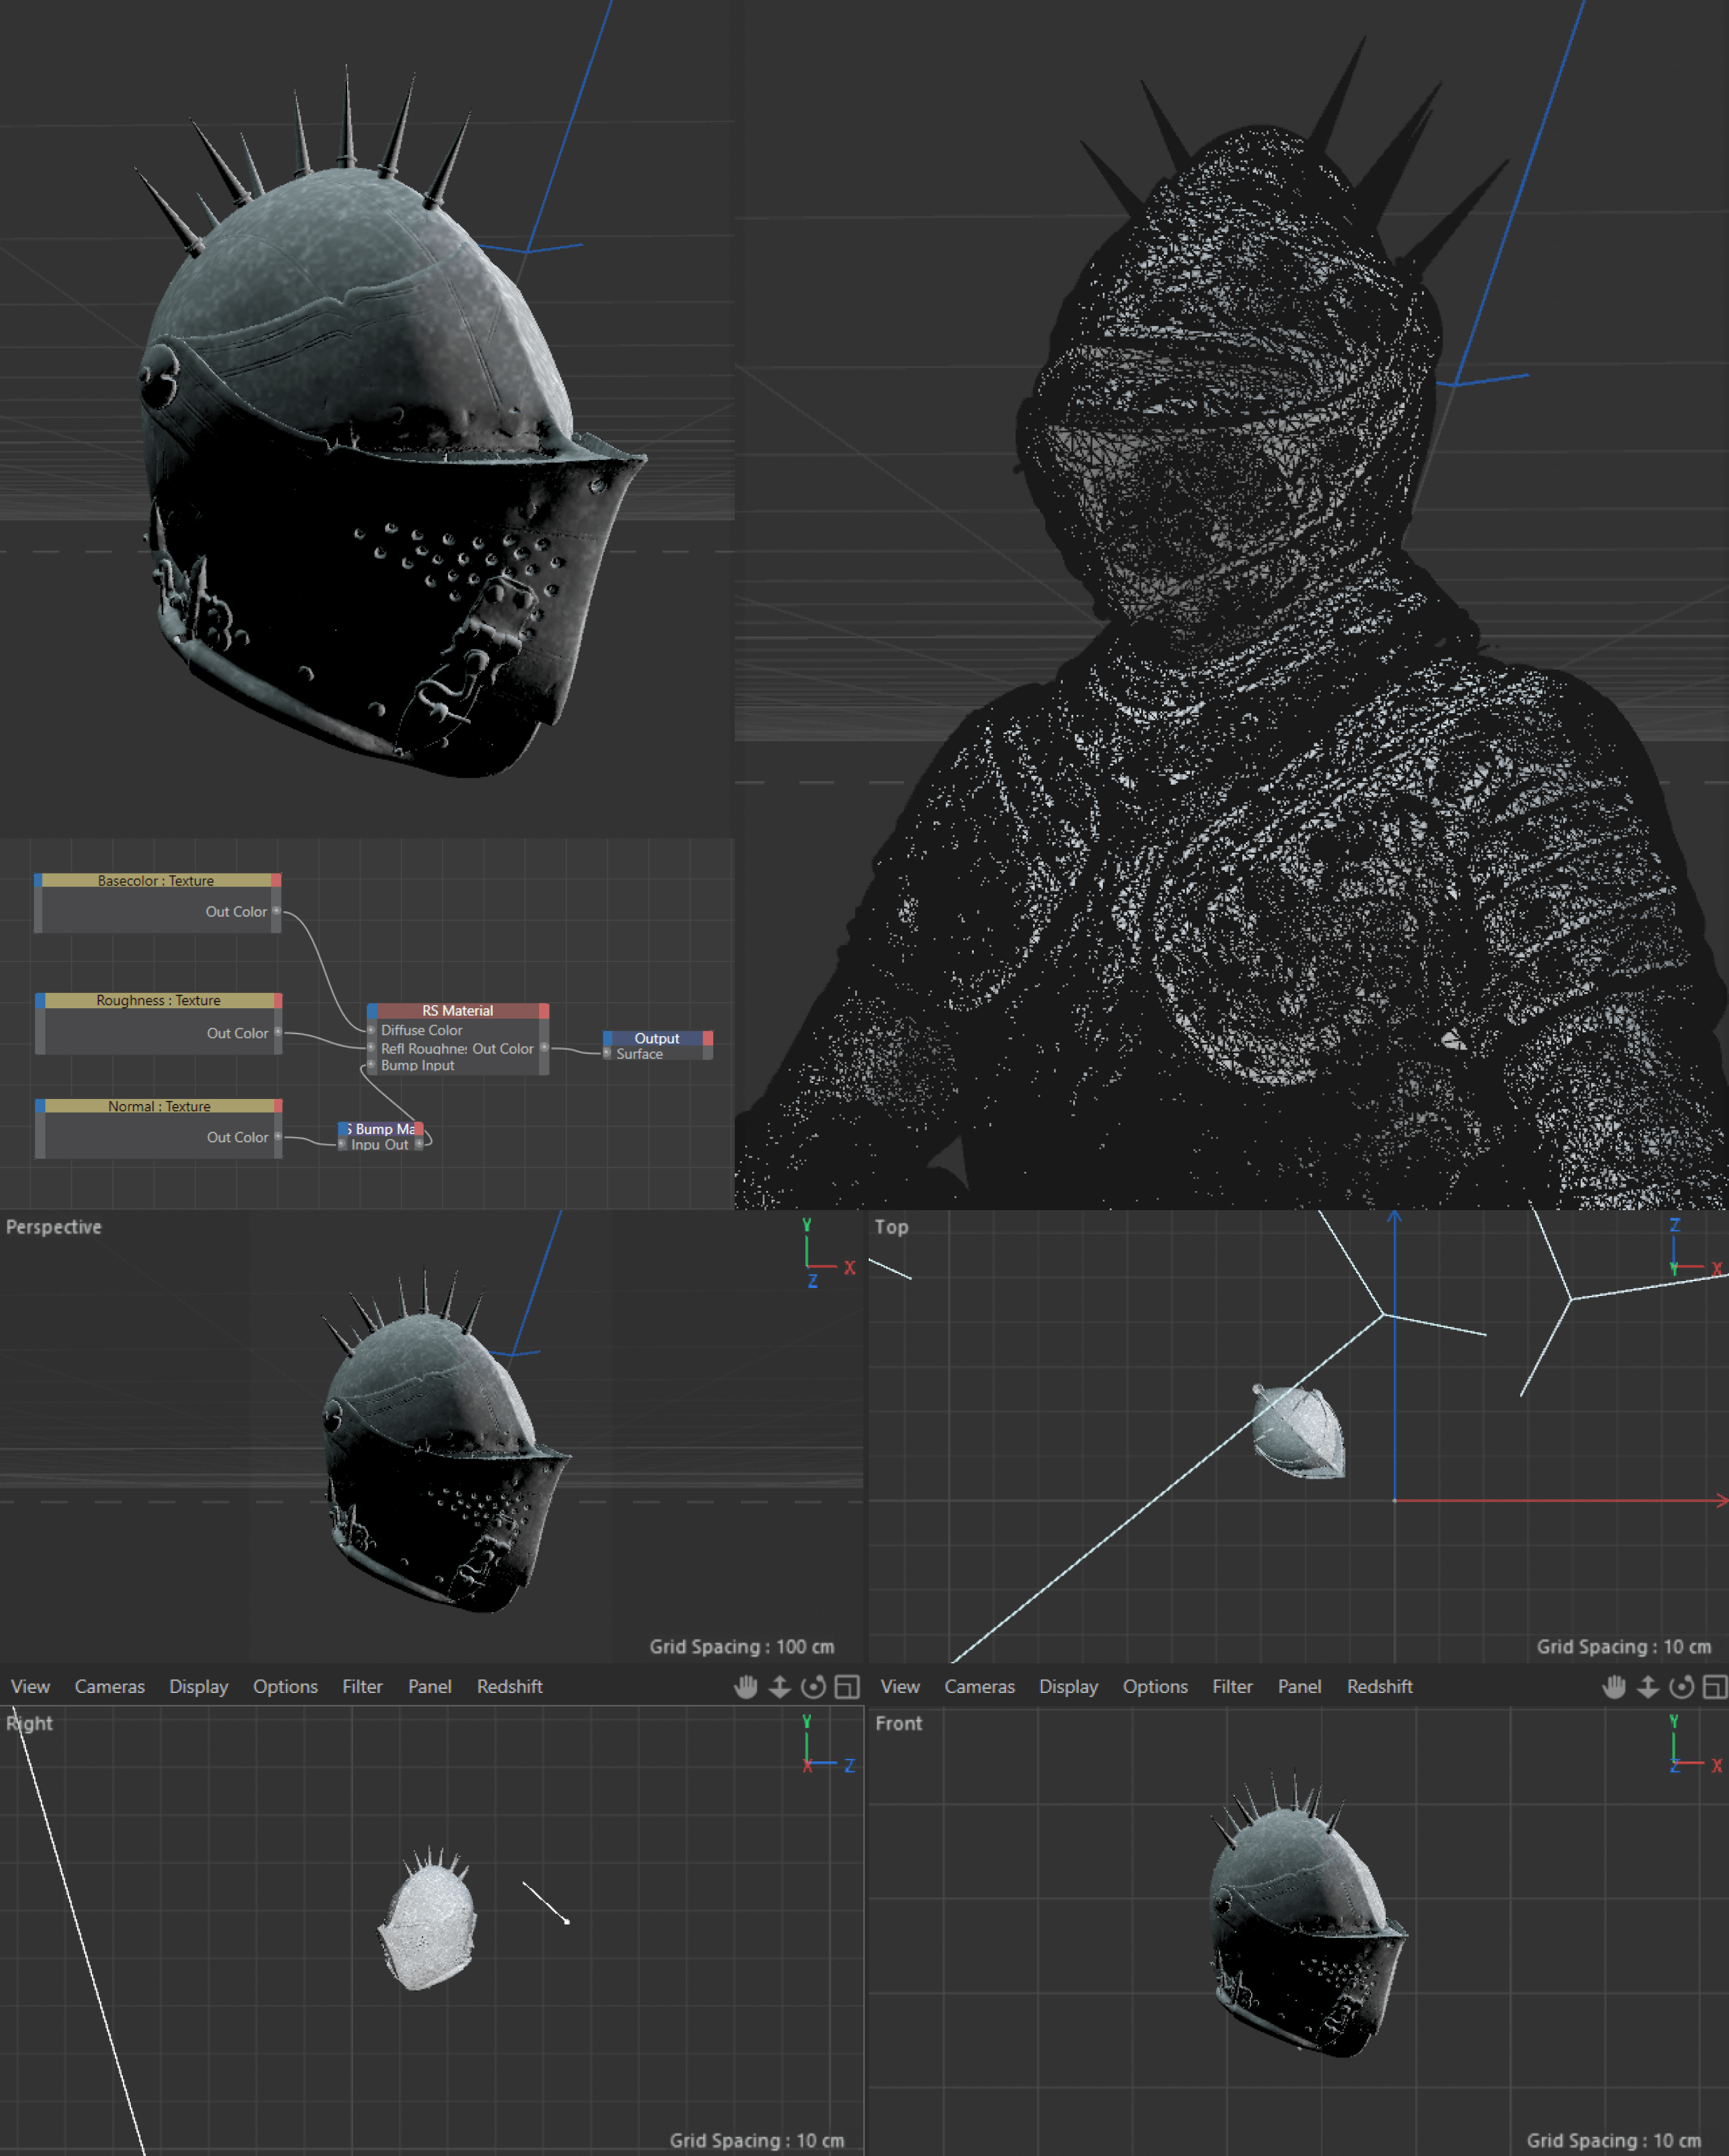Click the pan hand icon above Front viewport
This screenshot has height=2156, width=1729.
[1614, 1687]
